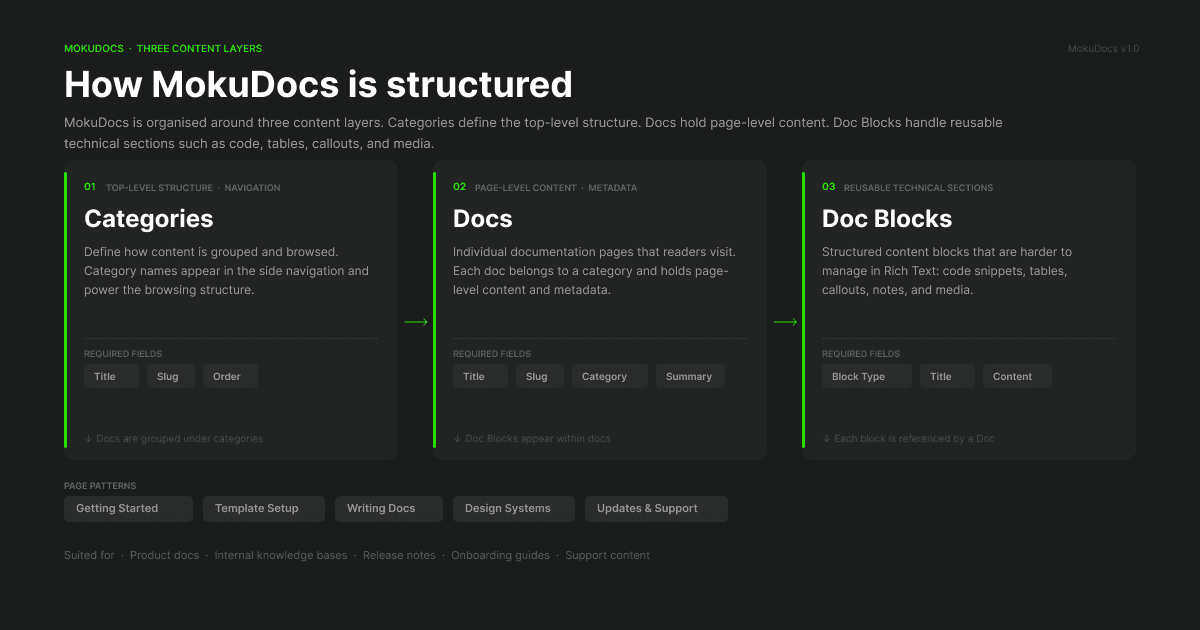Click the Doc Blocks card heading
The image size is (1200, 630).
coord(887,219)
